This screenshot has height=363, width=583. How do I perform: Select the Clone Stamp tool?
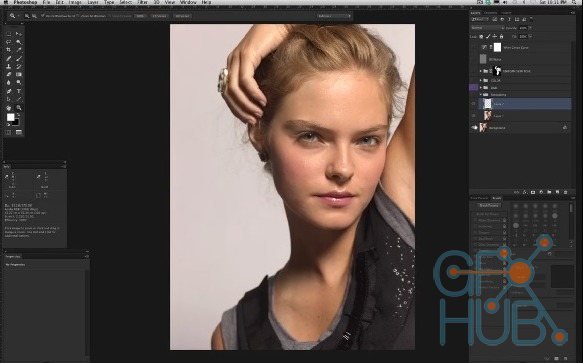[x=9, y=66]
